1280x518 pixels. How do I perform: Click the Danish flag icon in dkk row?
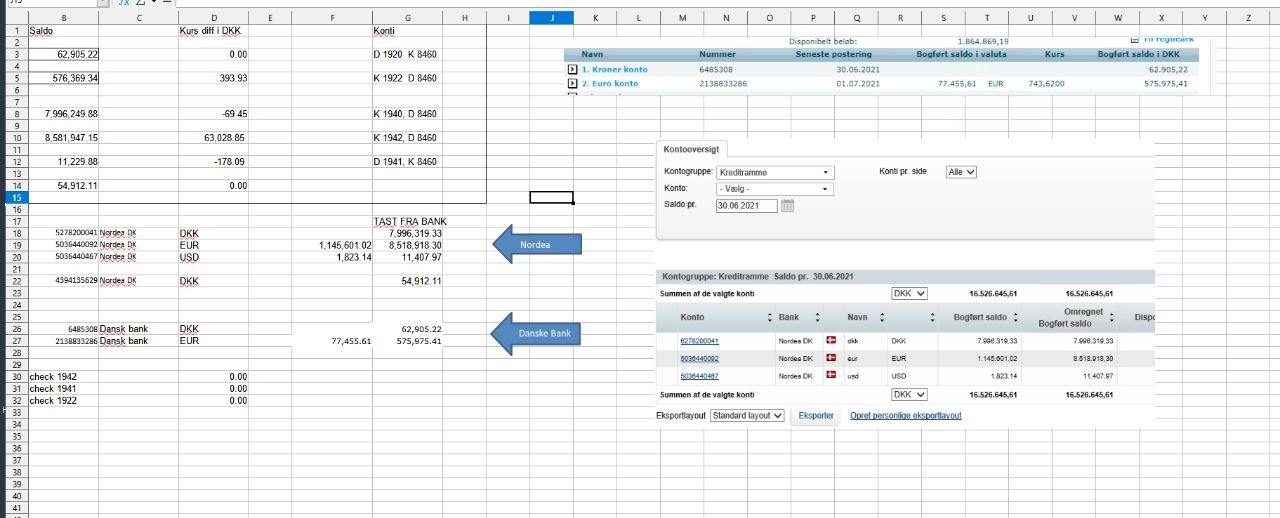830,341
